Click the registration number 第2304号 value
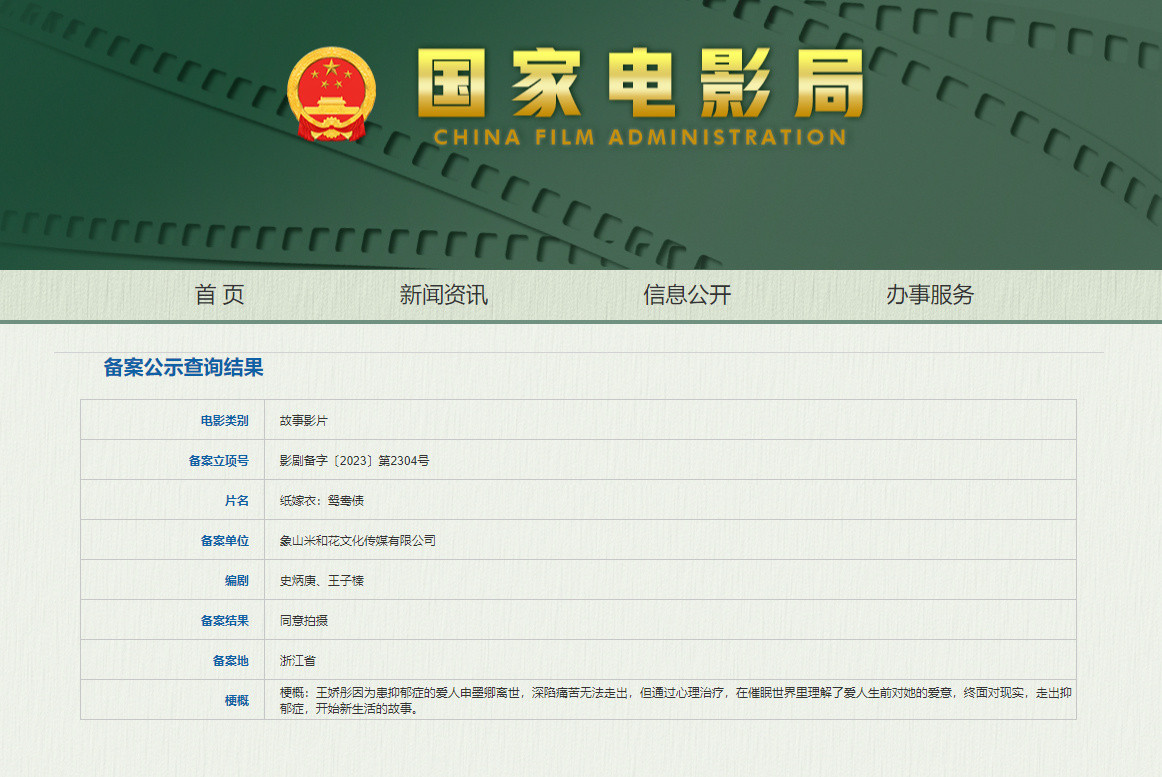Viewport: 1162px width, 777px height. [x=354, y=461]
